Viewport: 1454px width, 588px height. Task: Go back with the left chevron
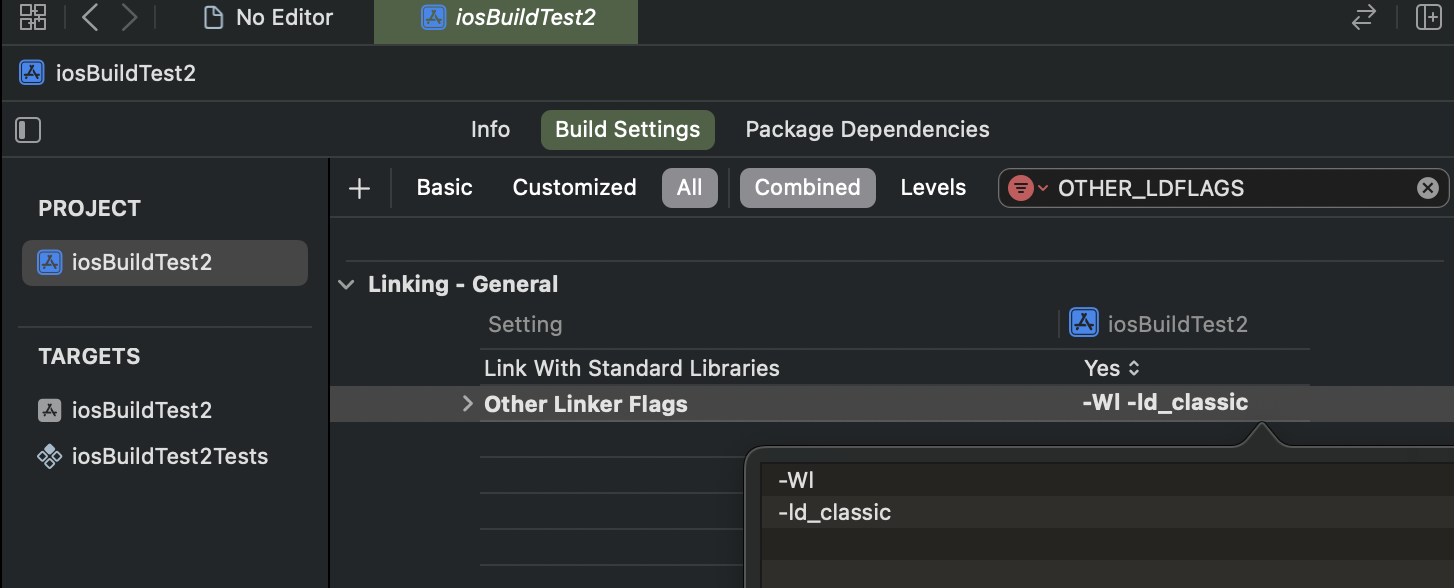[90, 17]
